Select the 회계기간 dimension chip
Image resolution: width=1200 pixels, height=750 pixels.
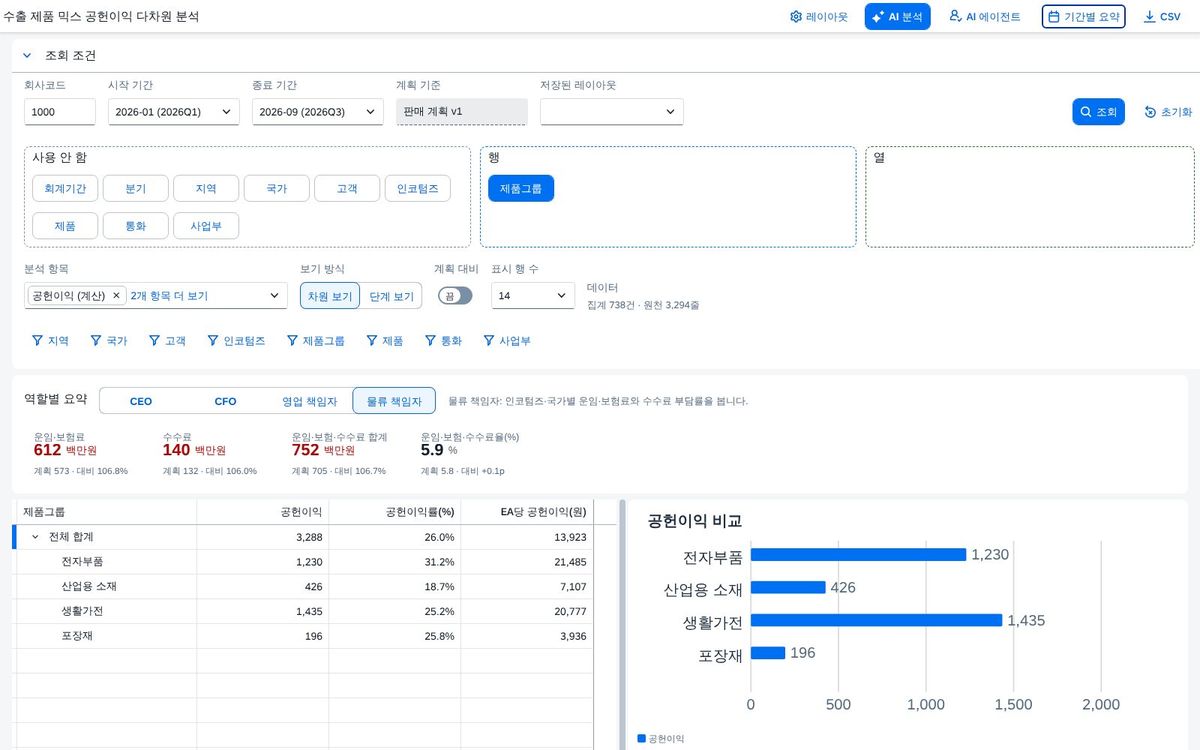[65, 188]
